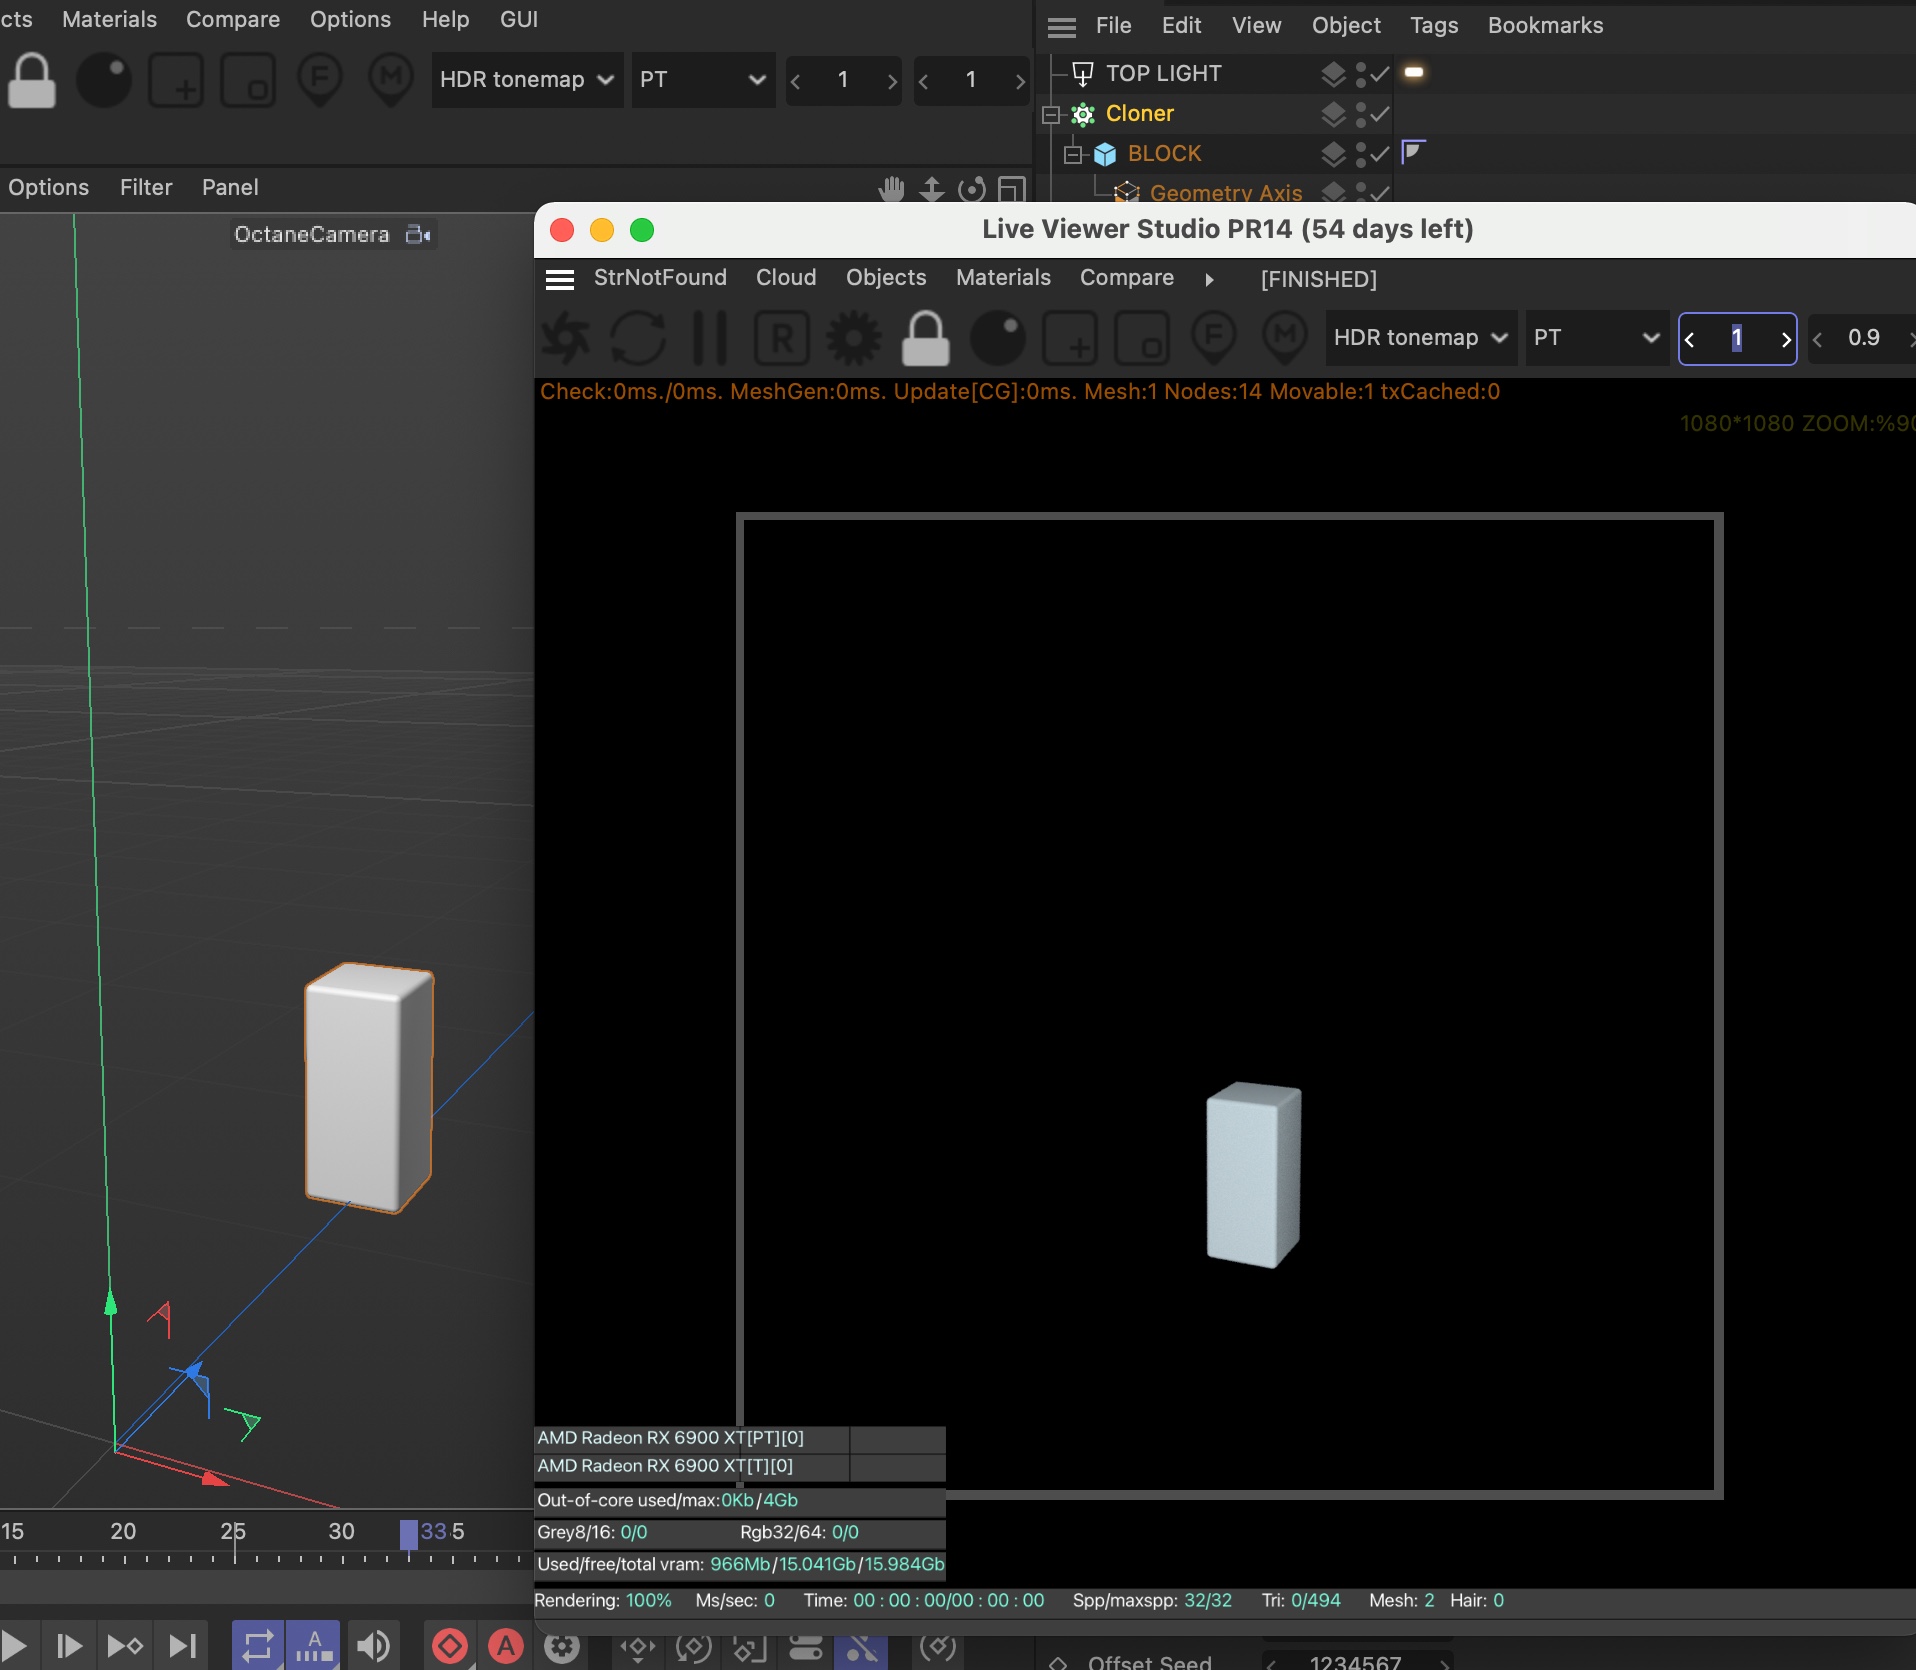Open the HDR tonemap dropdown in docked Live Viewer
The width and height of the screenshot is (1916, 1670).
pos(527,80)
